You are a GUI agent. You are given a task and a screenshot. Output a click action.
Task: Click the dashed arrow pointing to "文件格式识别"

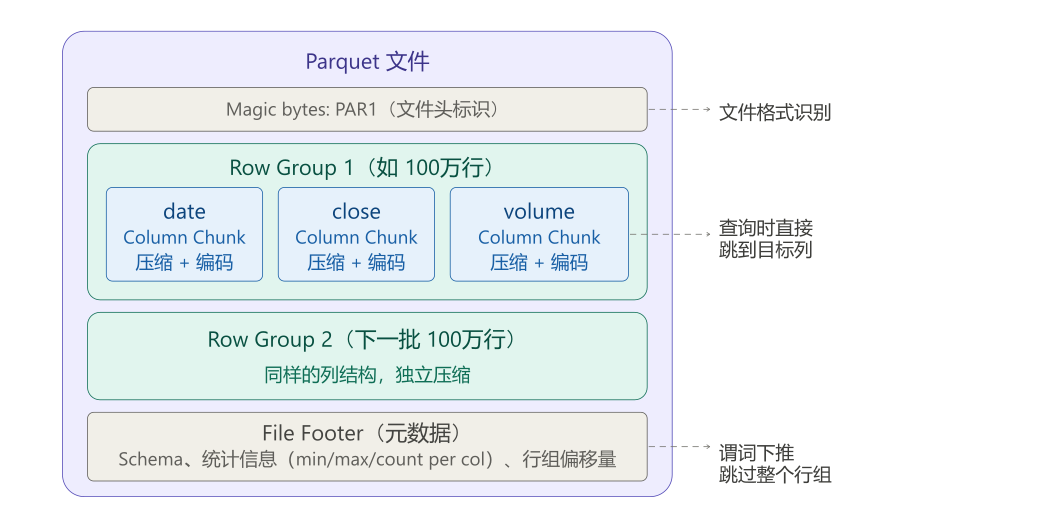(x=680, y=109)
